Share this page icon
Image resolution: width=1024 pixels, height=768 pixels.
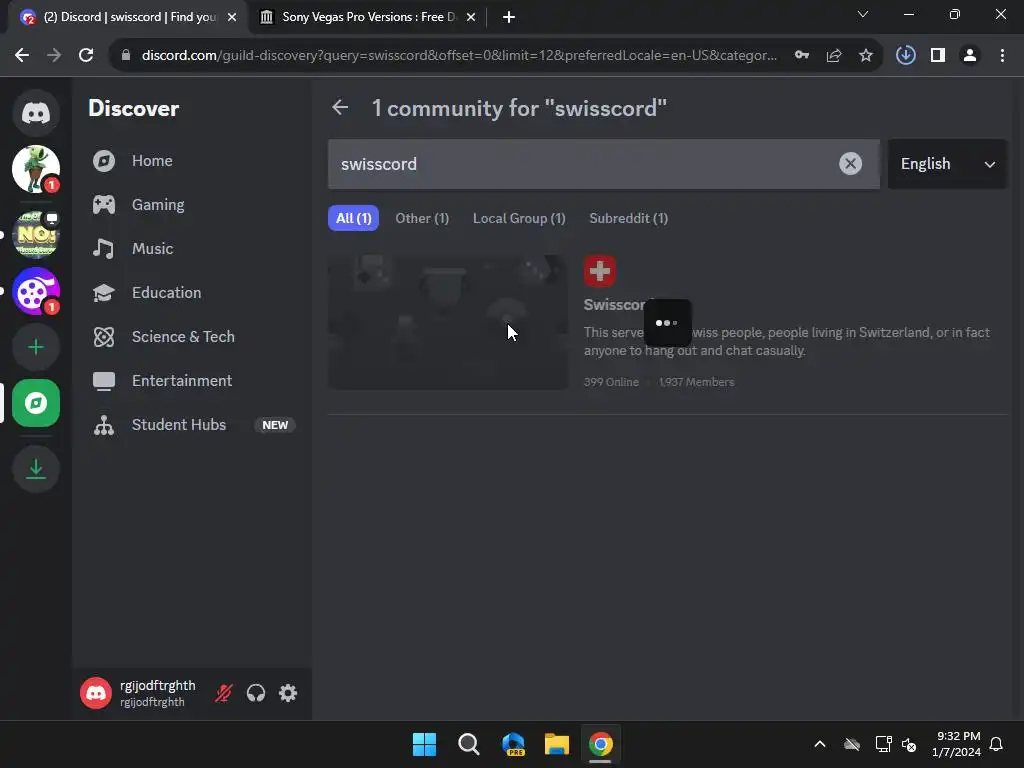(834, 56)
